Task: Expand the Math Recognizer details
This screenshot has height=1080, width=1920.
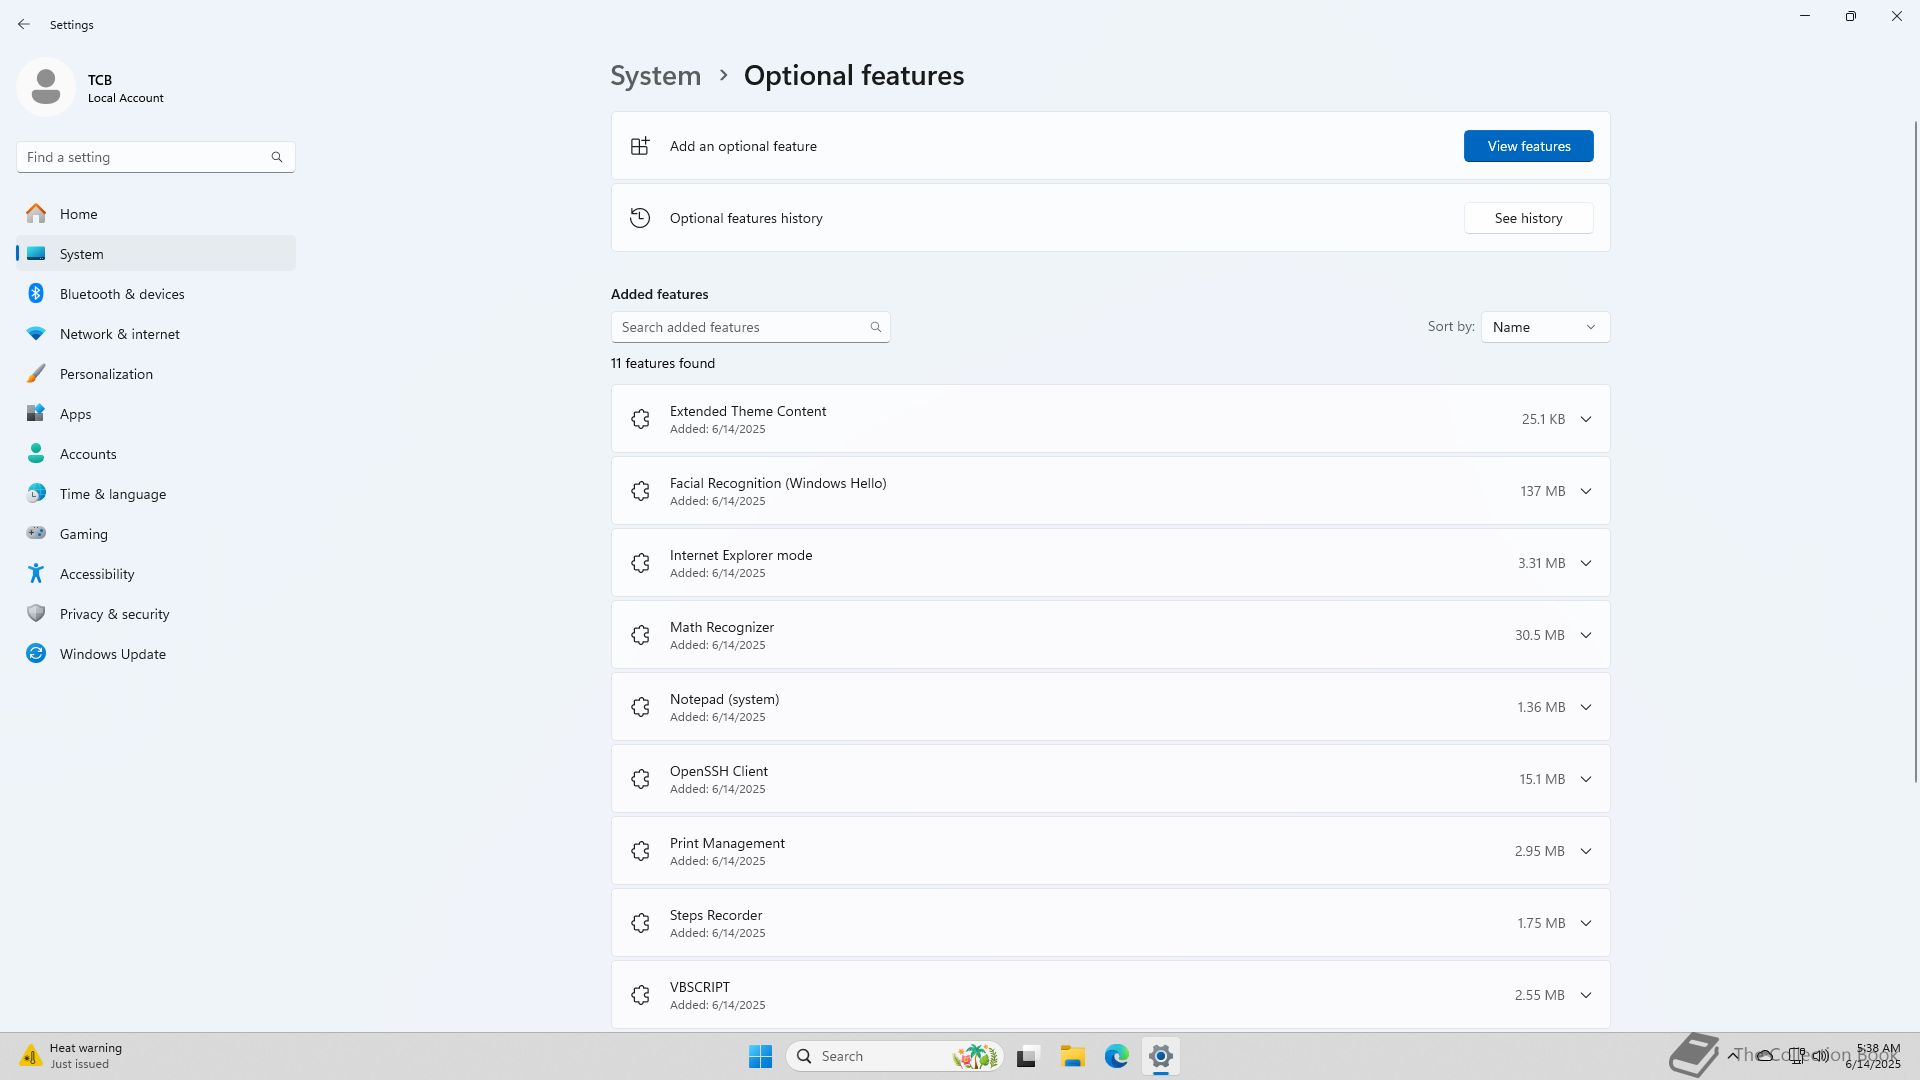Action: click(1585, 635)
